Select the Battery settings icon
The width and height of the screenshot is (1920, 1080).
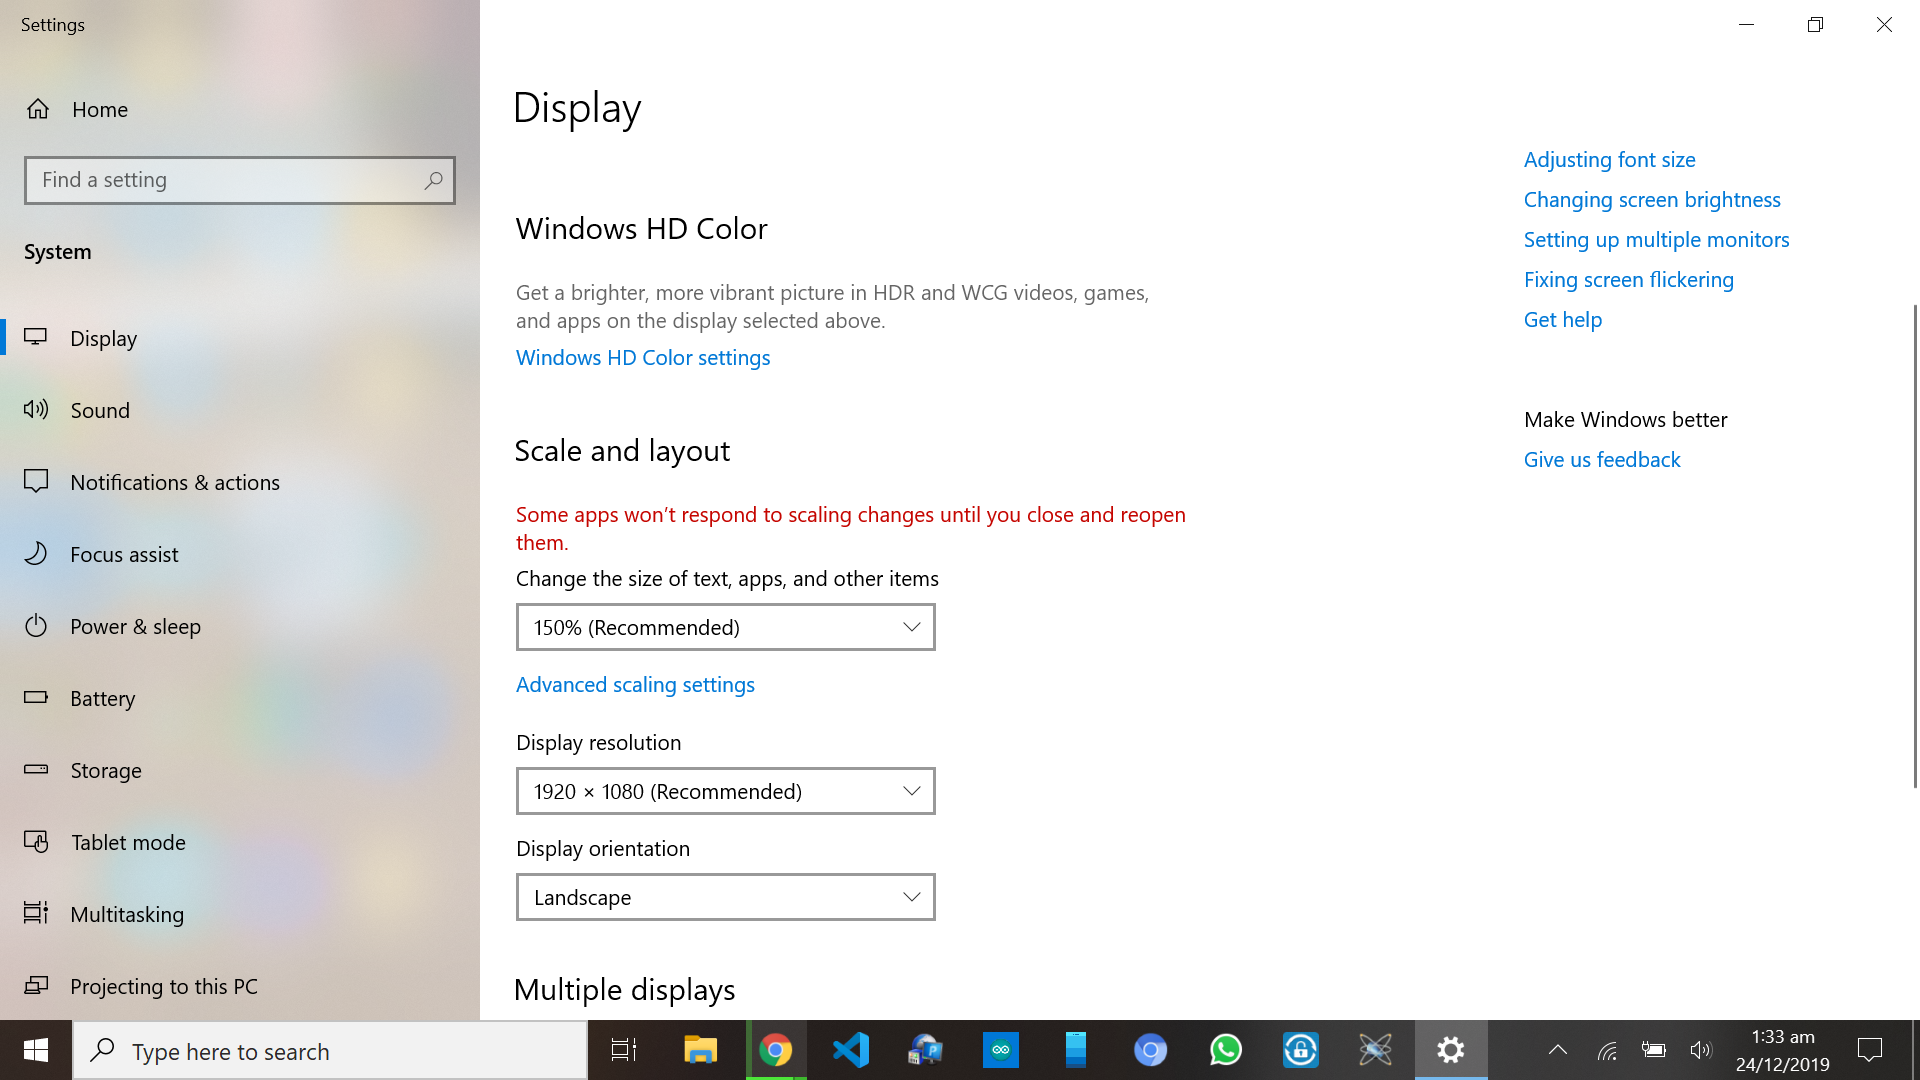pyautogui.click(x=36, y=697)
